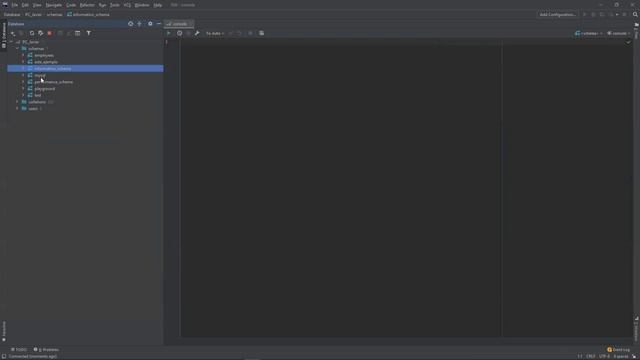Open the Refactor menu
This screenshot has width=640, height=360.
(87, 5)
